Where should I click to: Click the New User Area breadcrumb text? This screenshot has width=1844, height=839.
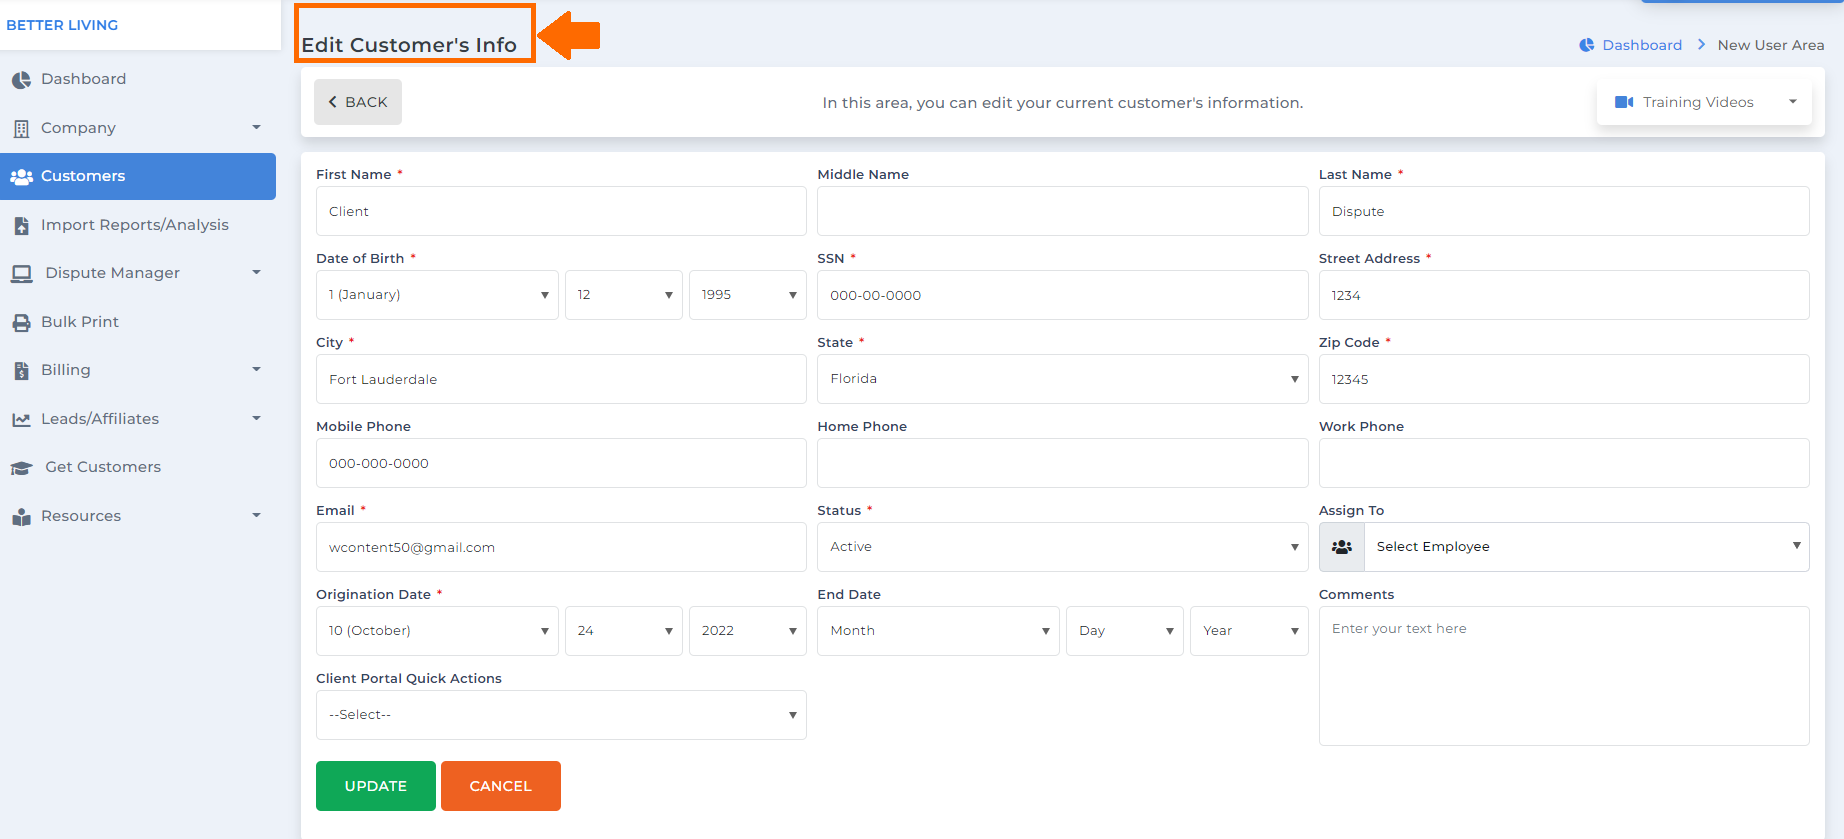coord(1771,45)
